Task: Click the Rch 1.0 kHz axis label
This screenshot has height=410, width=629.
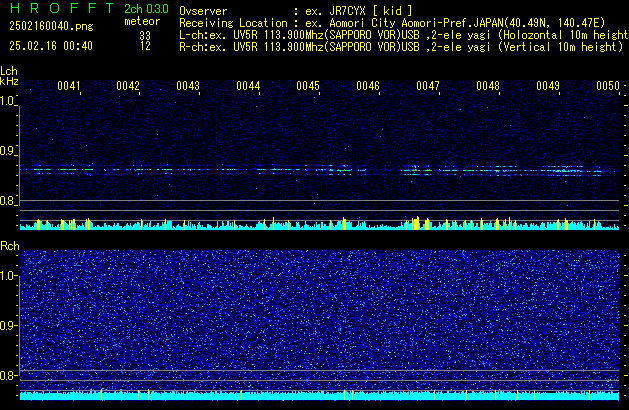Action: point(8,276)
